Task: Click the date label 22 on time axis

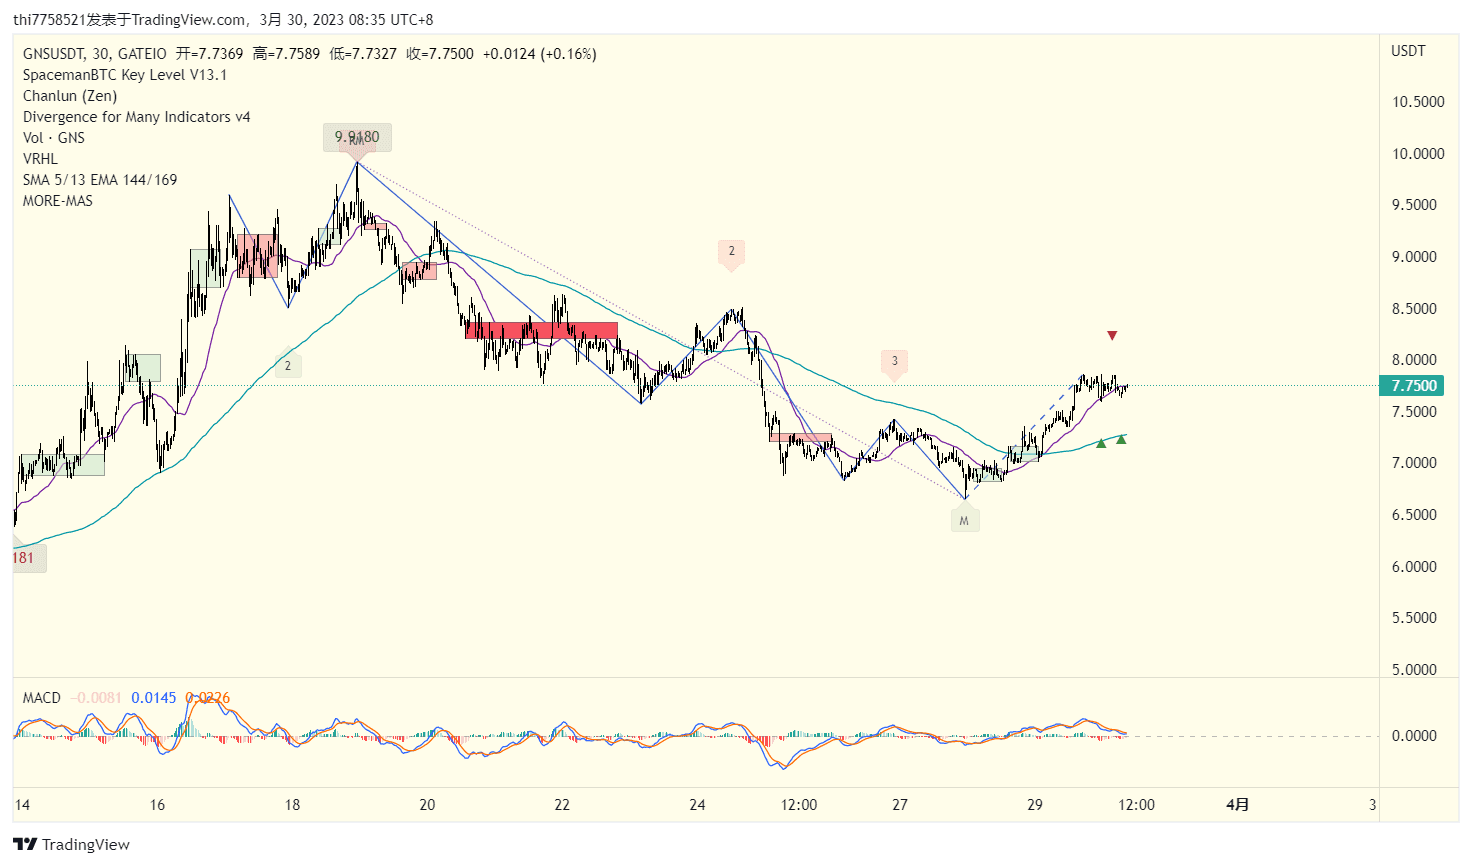Action: [x=562, y=805]
